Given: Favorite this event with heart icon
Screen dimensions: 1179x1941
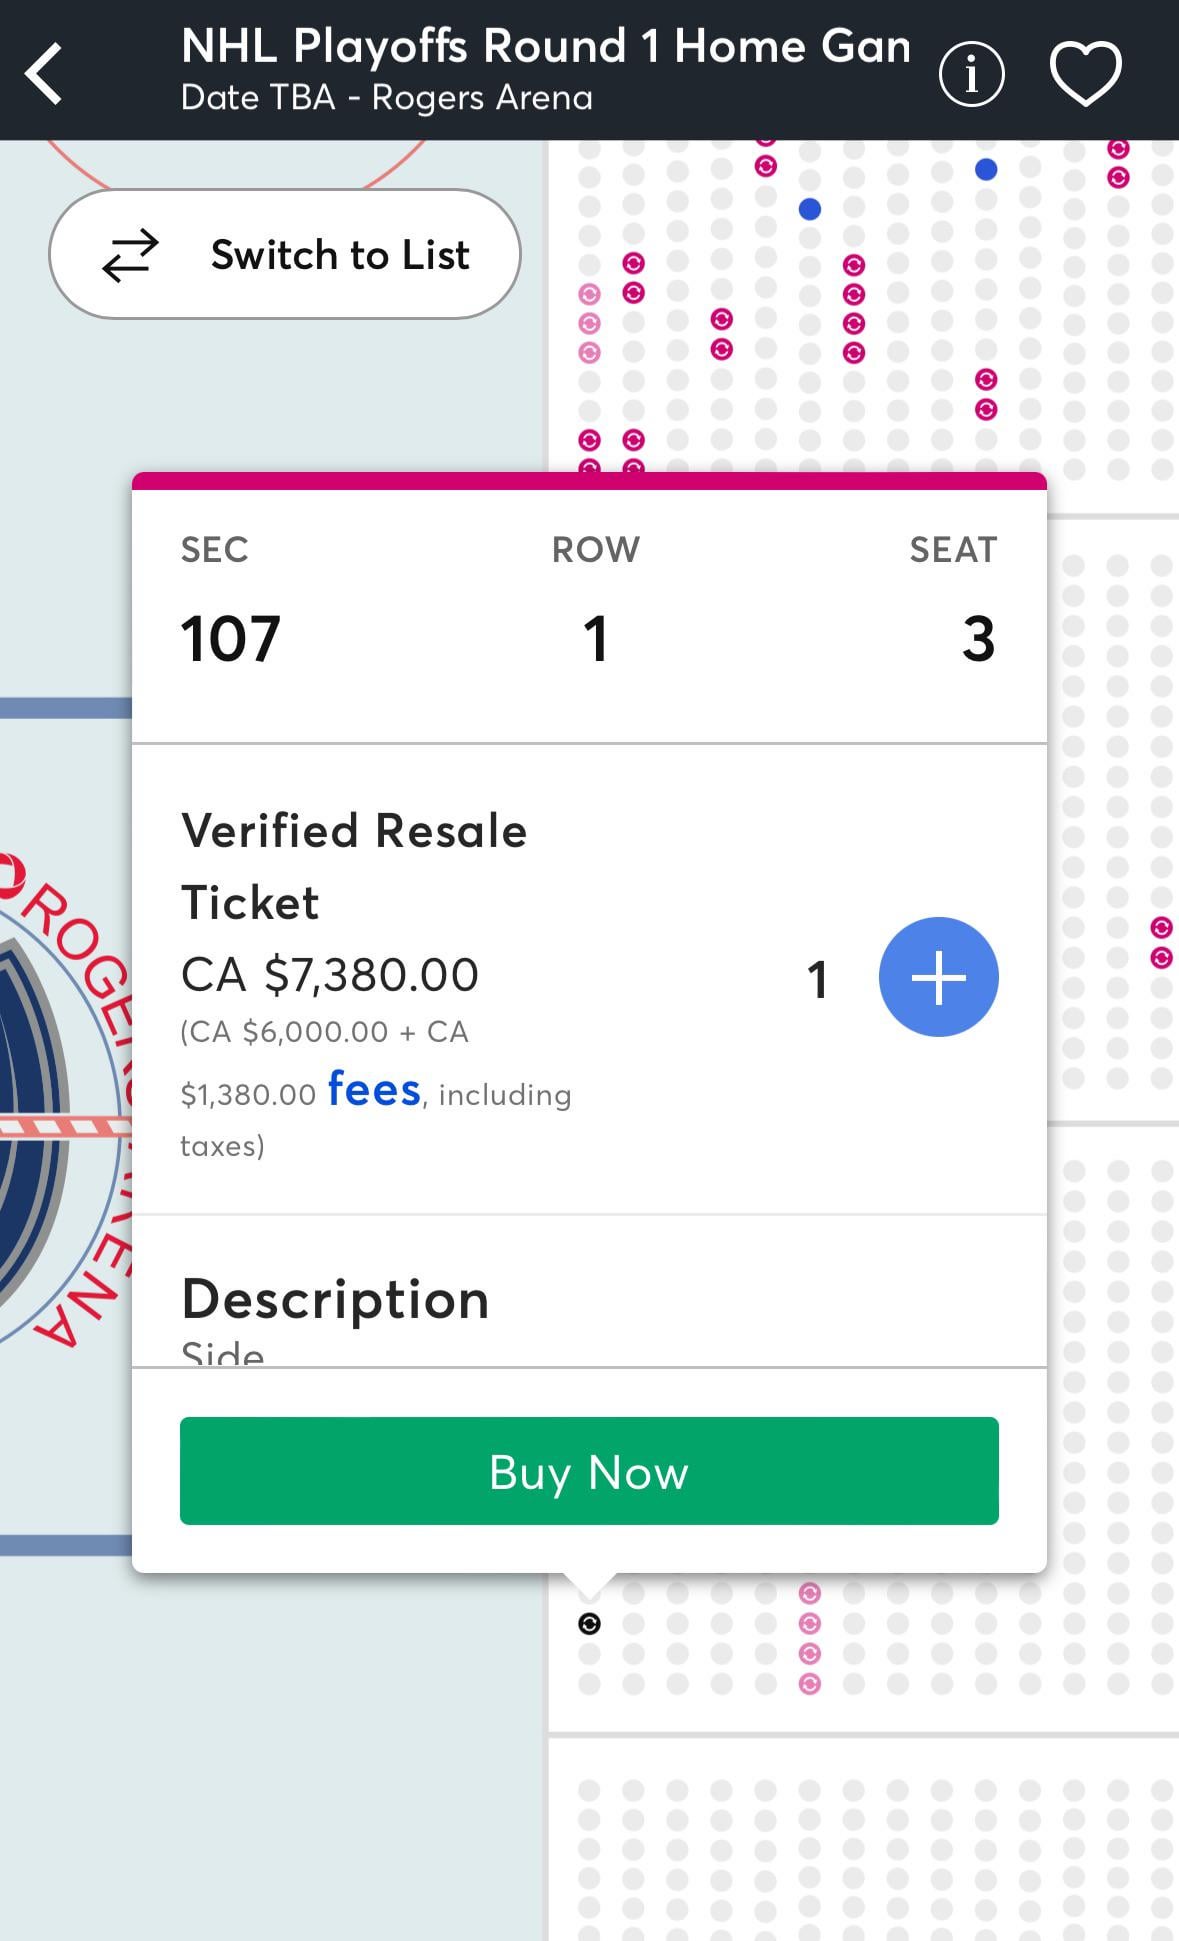Looking at the screenshot, I should [1085, 73].
